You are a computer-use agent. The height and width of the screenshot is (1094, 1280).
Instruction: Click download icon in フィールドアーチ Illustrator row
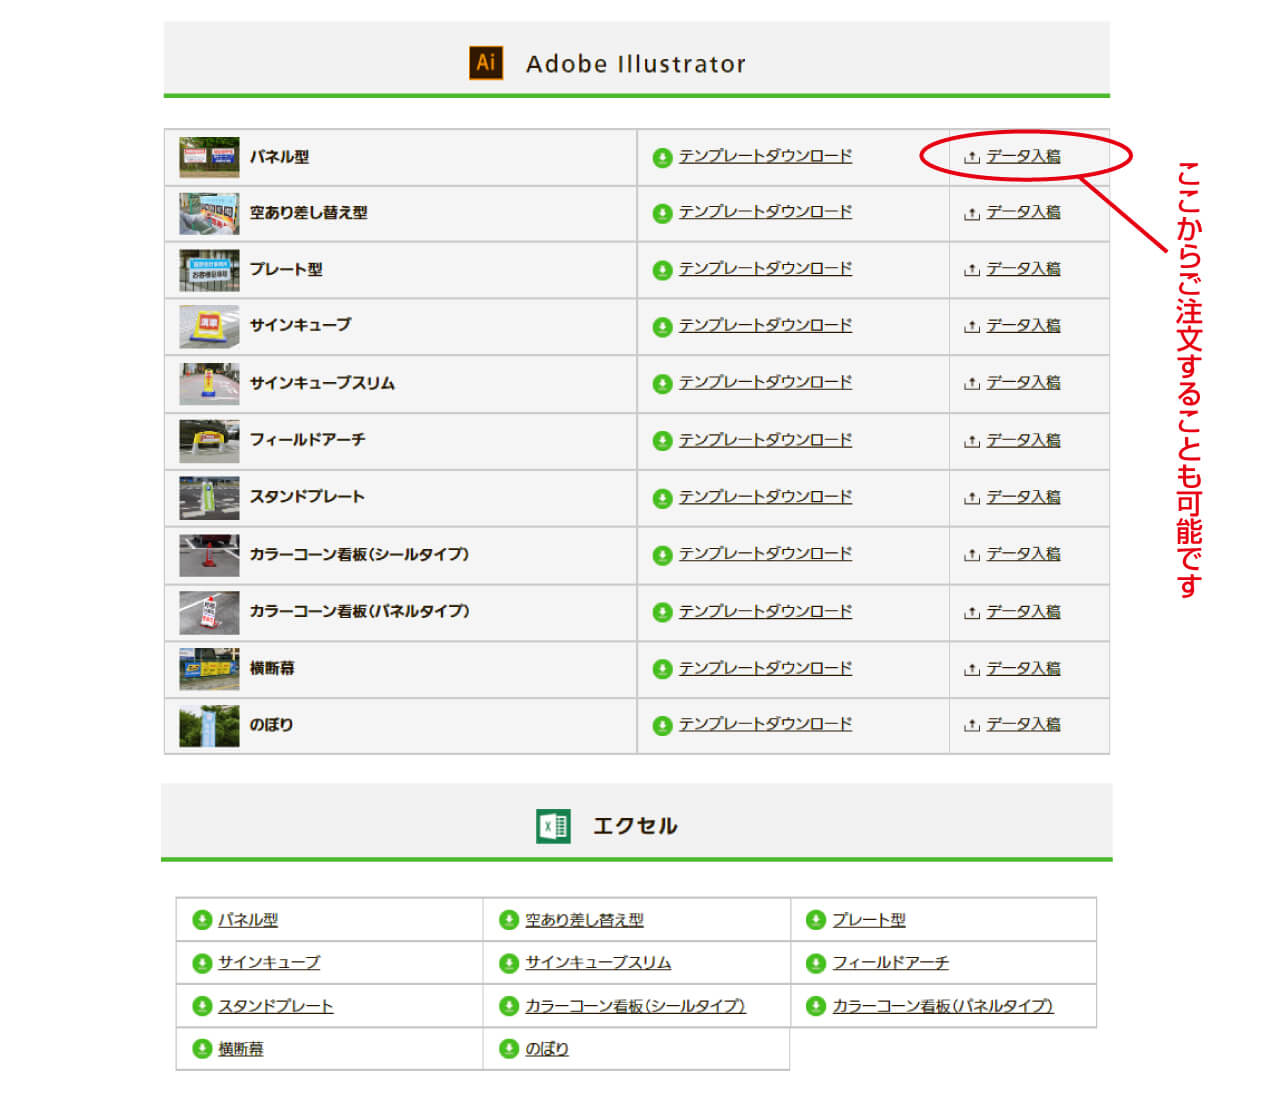tap(662, 441)
